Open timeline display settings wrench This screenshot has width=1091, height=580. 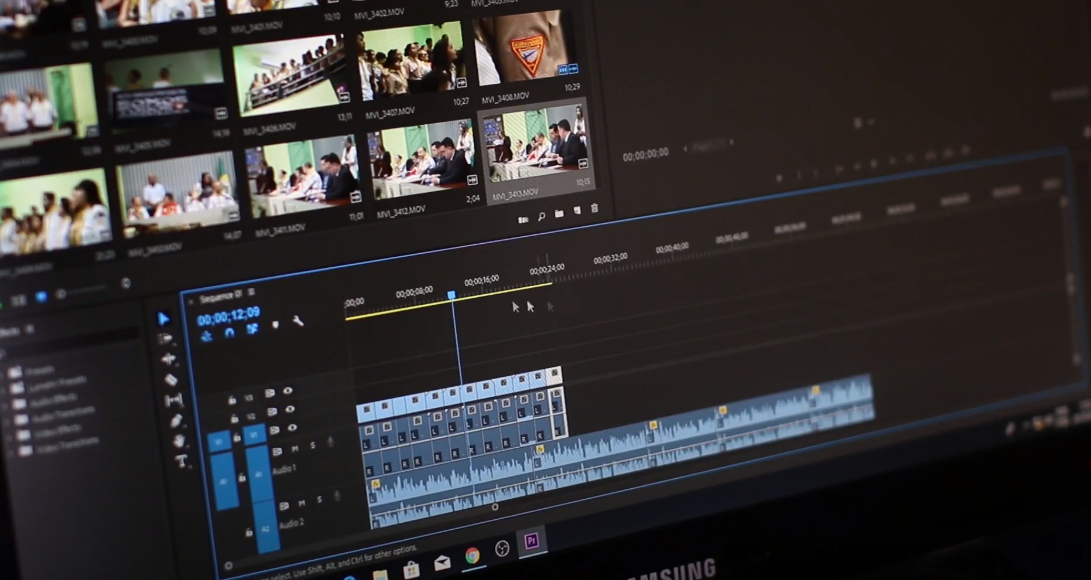coord(297,321)
